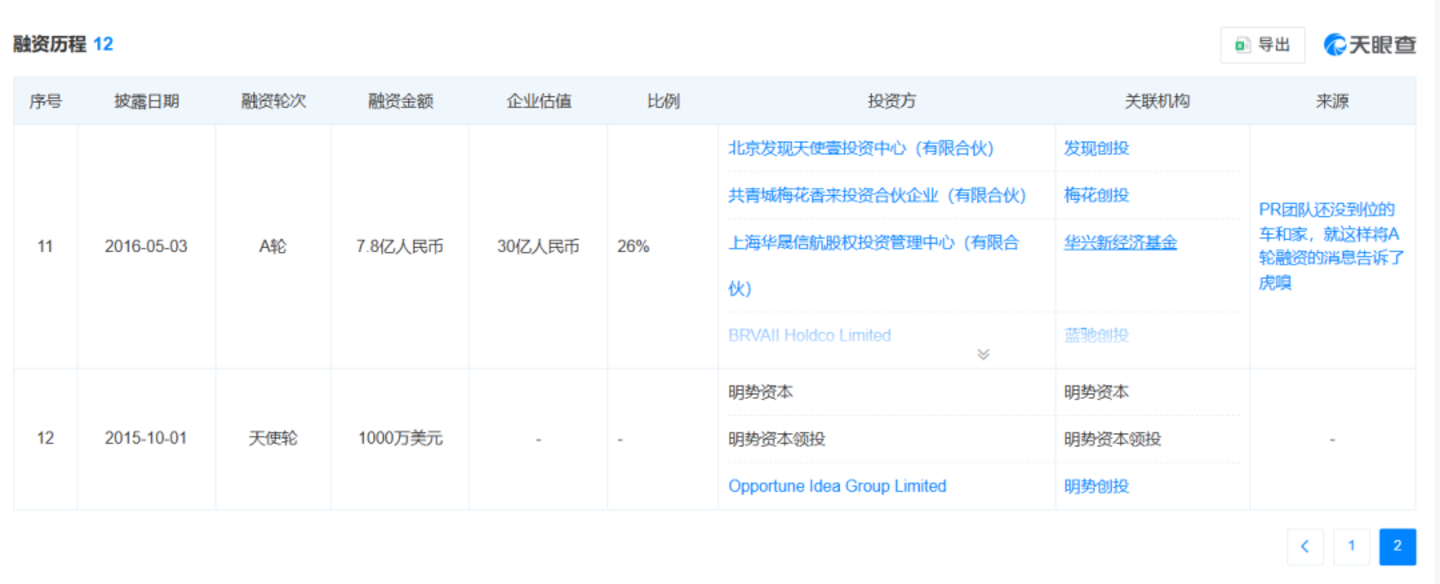Screen dimensions: 1440x584
Task: Click the 投资方 column header
Action: tap(891, 101)
